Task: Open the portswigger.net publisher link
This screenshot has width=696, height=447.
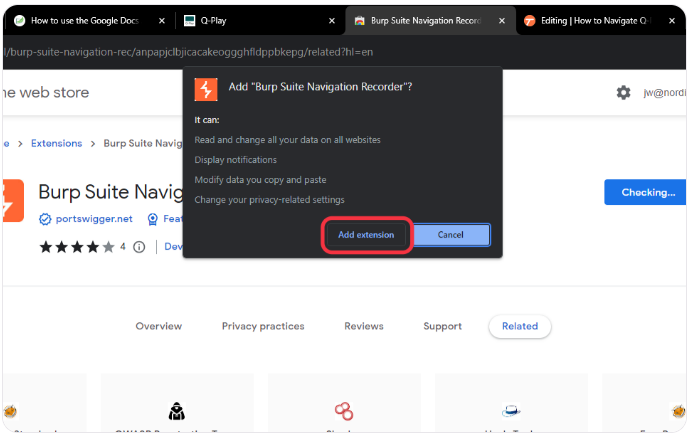Action: (x=95, y=221)
